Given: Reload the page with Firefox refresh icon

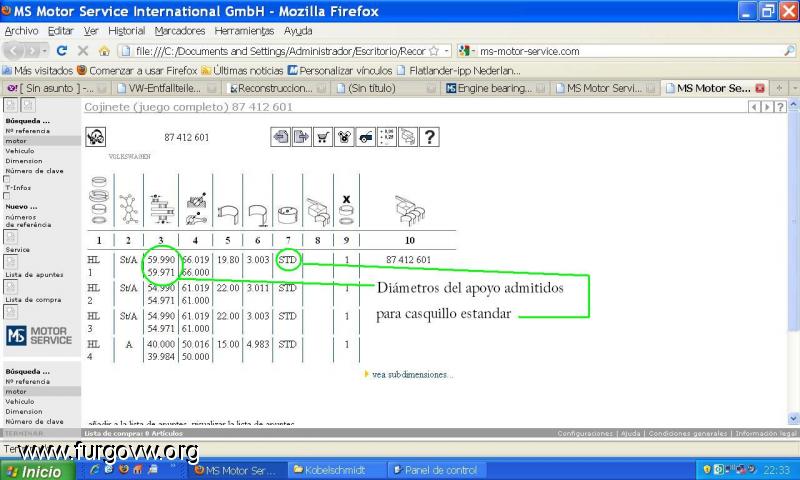Looking at the screenshot, I should tap(62, 50).
